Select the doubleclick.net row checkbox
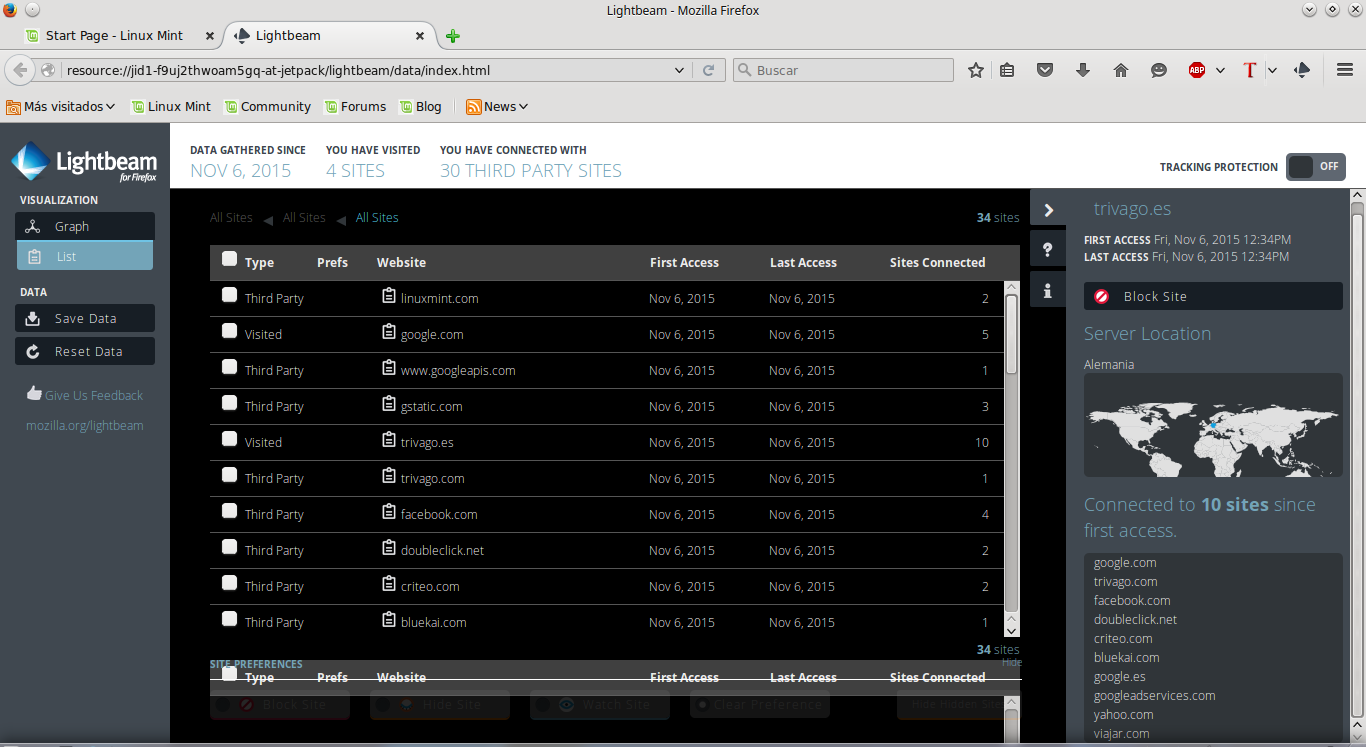1366x747 pixels. 229,547
